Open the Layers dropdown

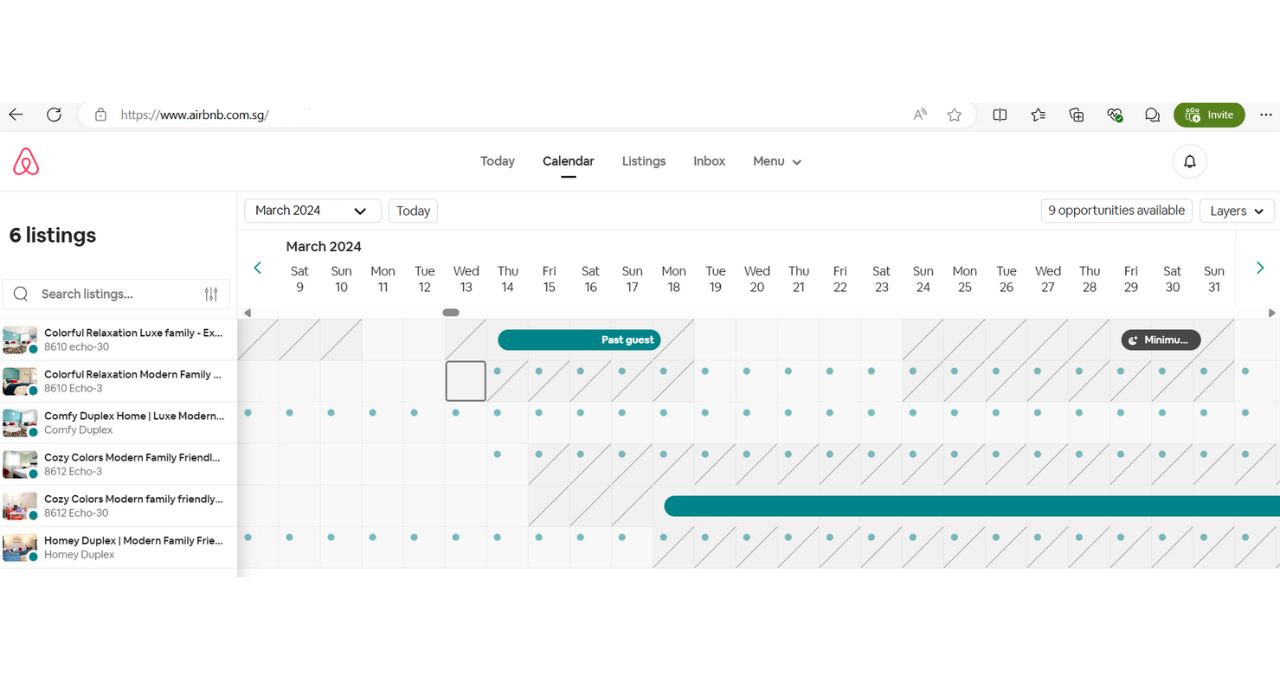(x=1237, y=211)
